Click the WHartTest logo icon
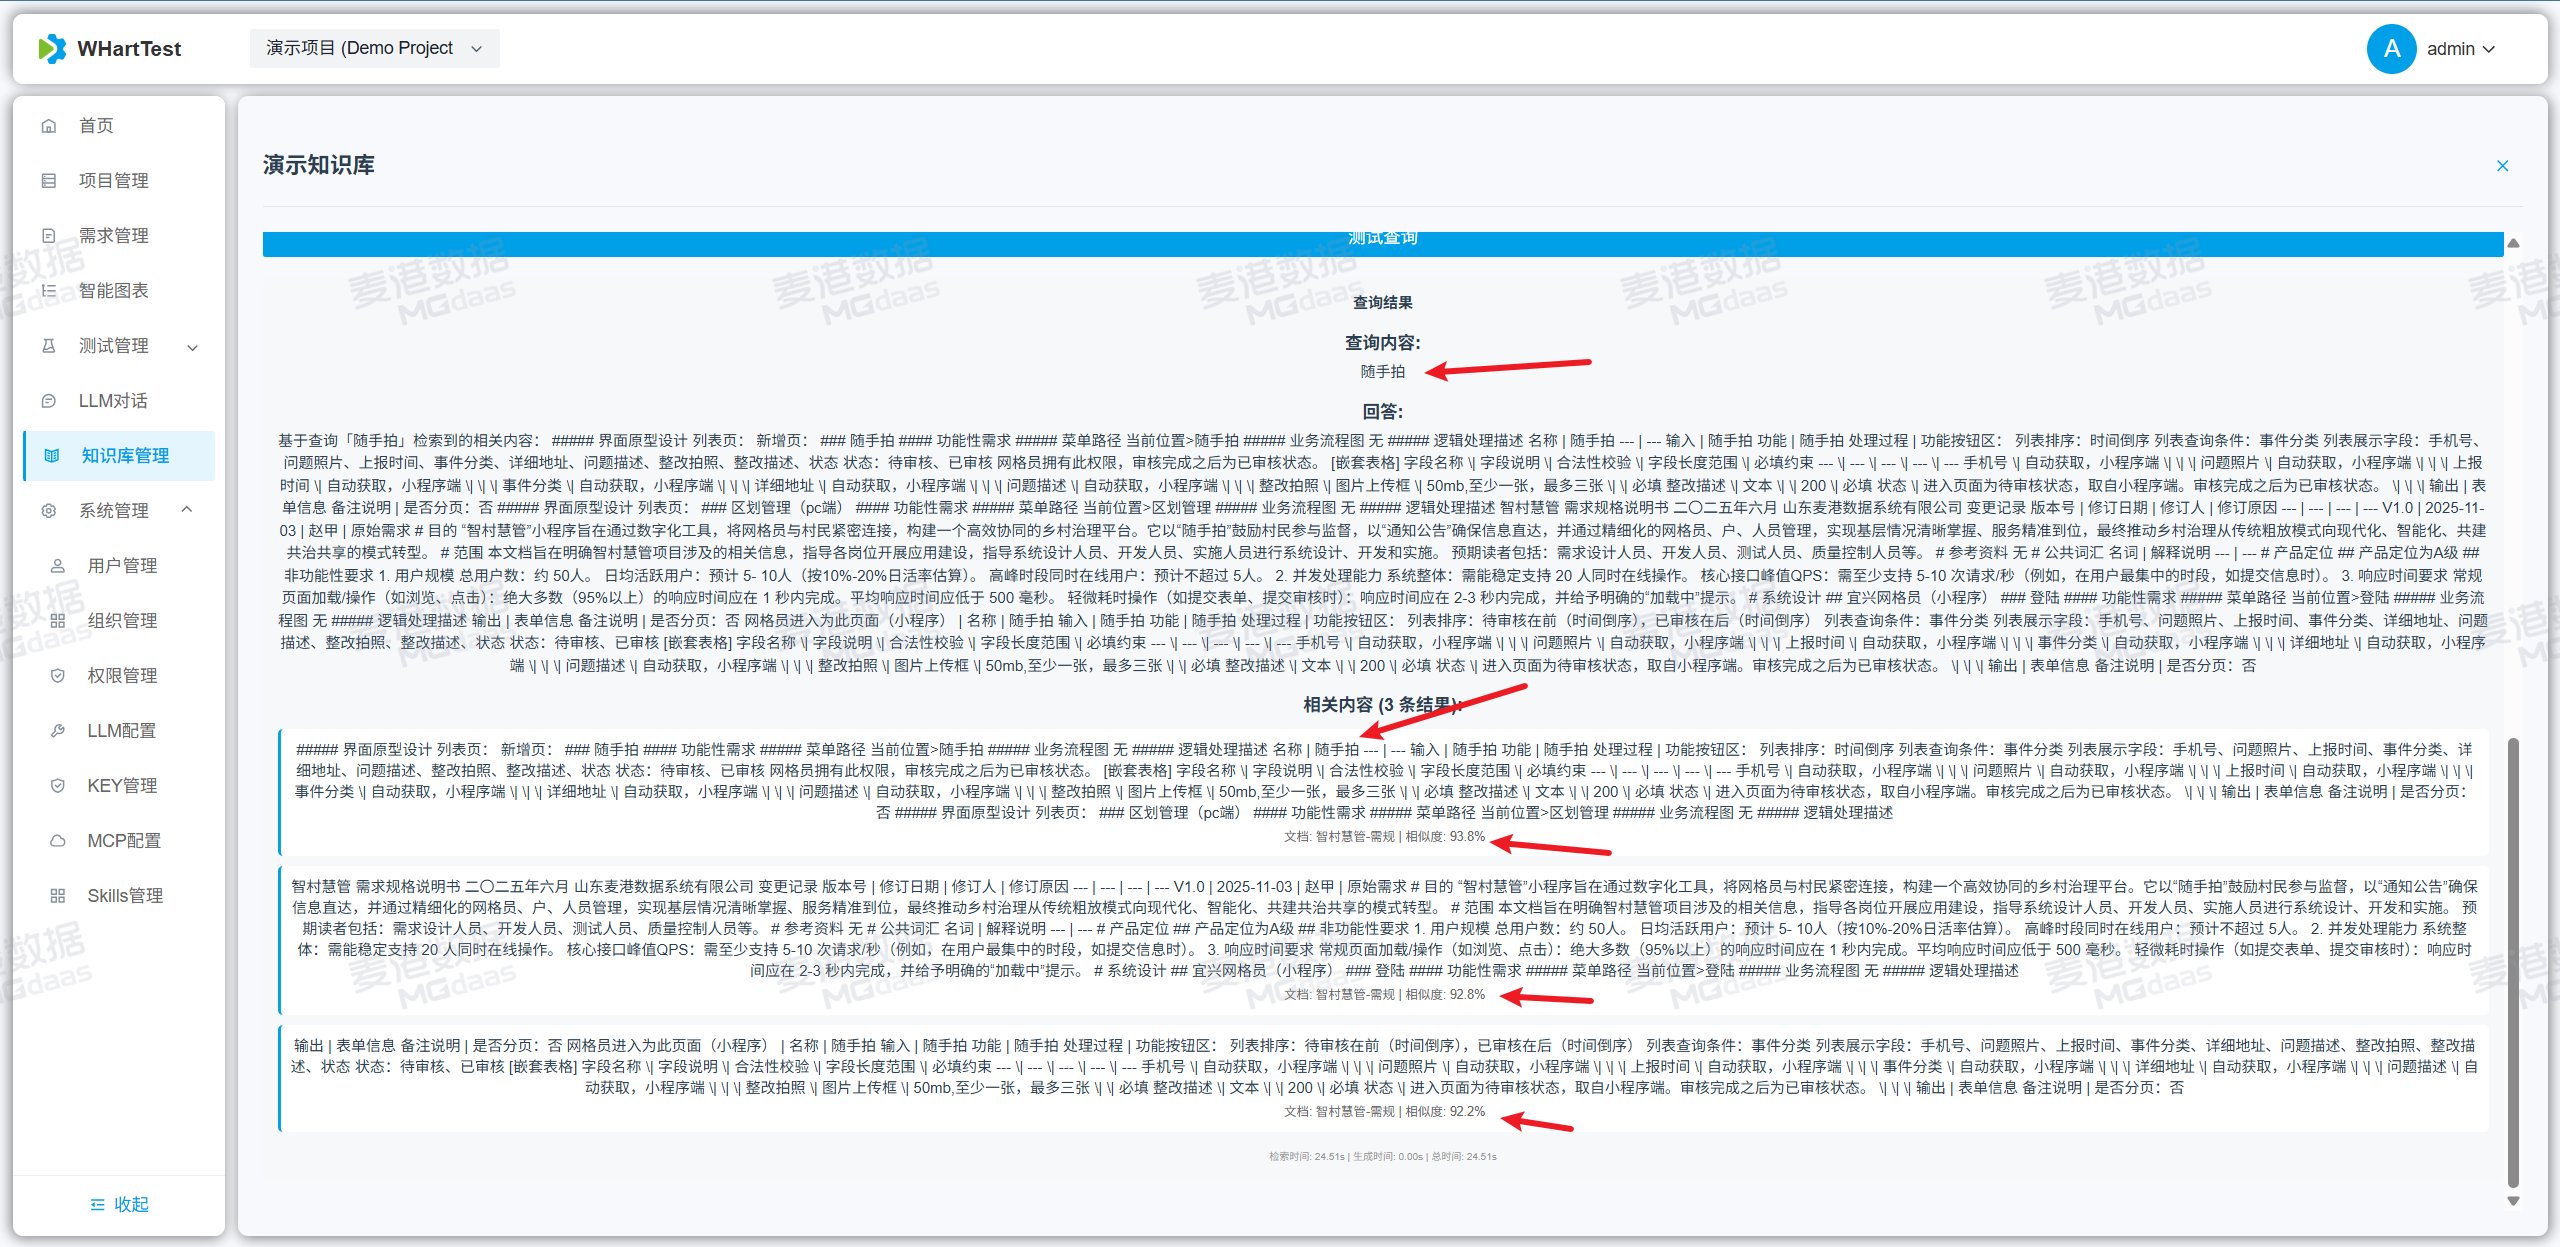The width and height of the screenshot is (2560, 1247). (50, 48)
